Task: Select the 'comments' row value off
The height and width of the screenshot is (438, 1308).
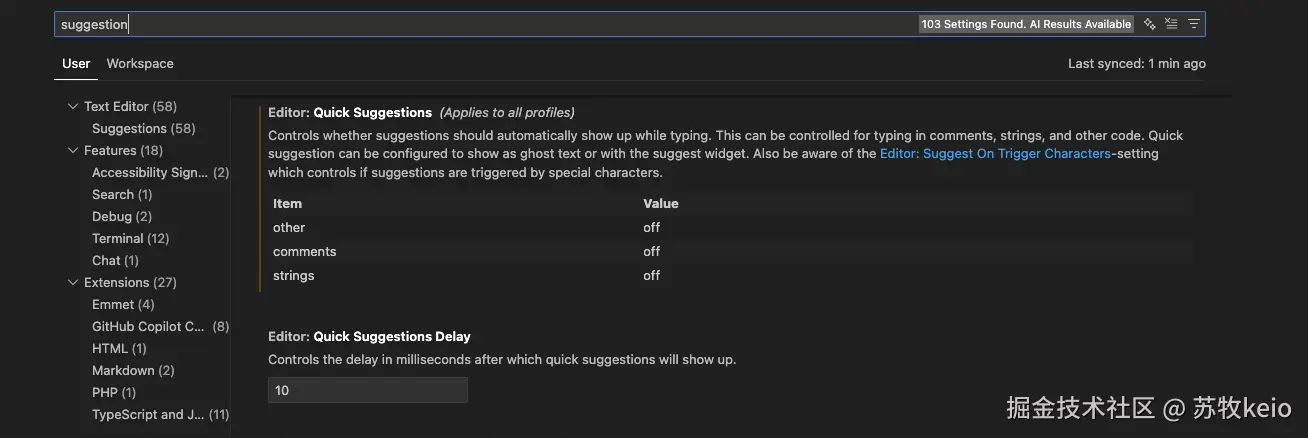Action: click(652, 251)
